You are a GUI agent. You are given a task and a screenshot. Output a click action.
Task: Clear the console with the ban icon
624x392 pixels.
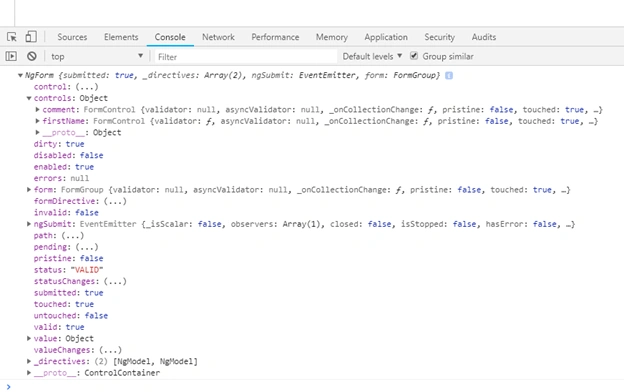[x=32, y=57]
